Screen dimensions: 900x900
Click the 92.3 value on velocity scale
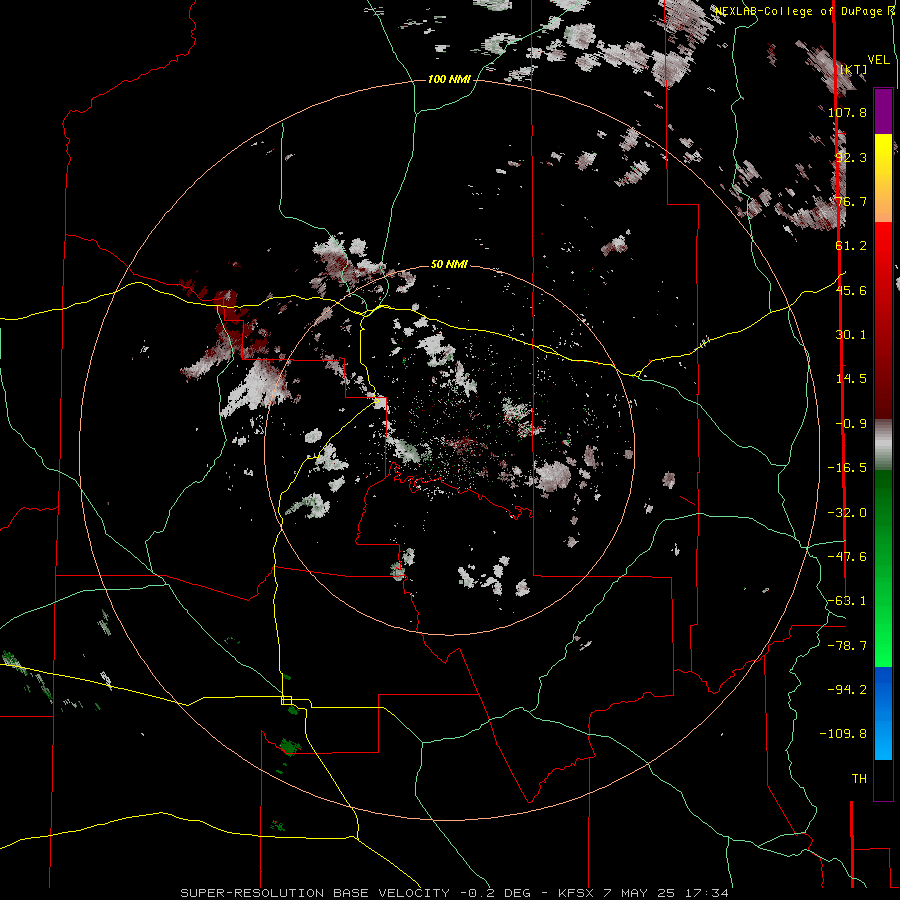click(x=851, y=157)
